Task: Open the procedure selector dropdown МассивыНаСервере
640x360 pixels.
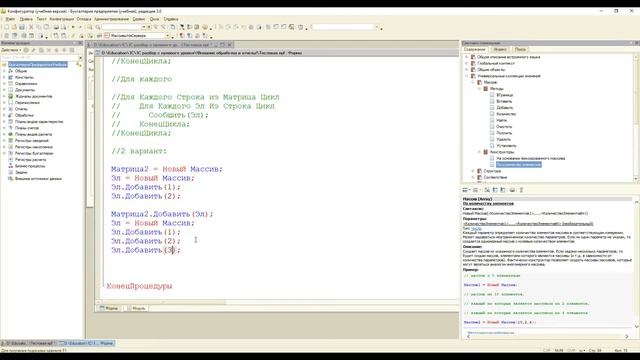Action: (167, 36)
